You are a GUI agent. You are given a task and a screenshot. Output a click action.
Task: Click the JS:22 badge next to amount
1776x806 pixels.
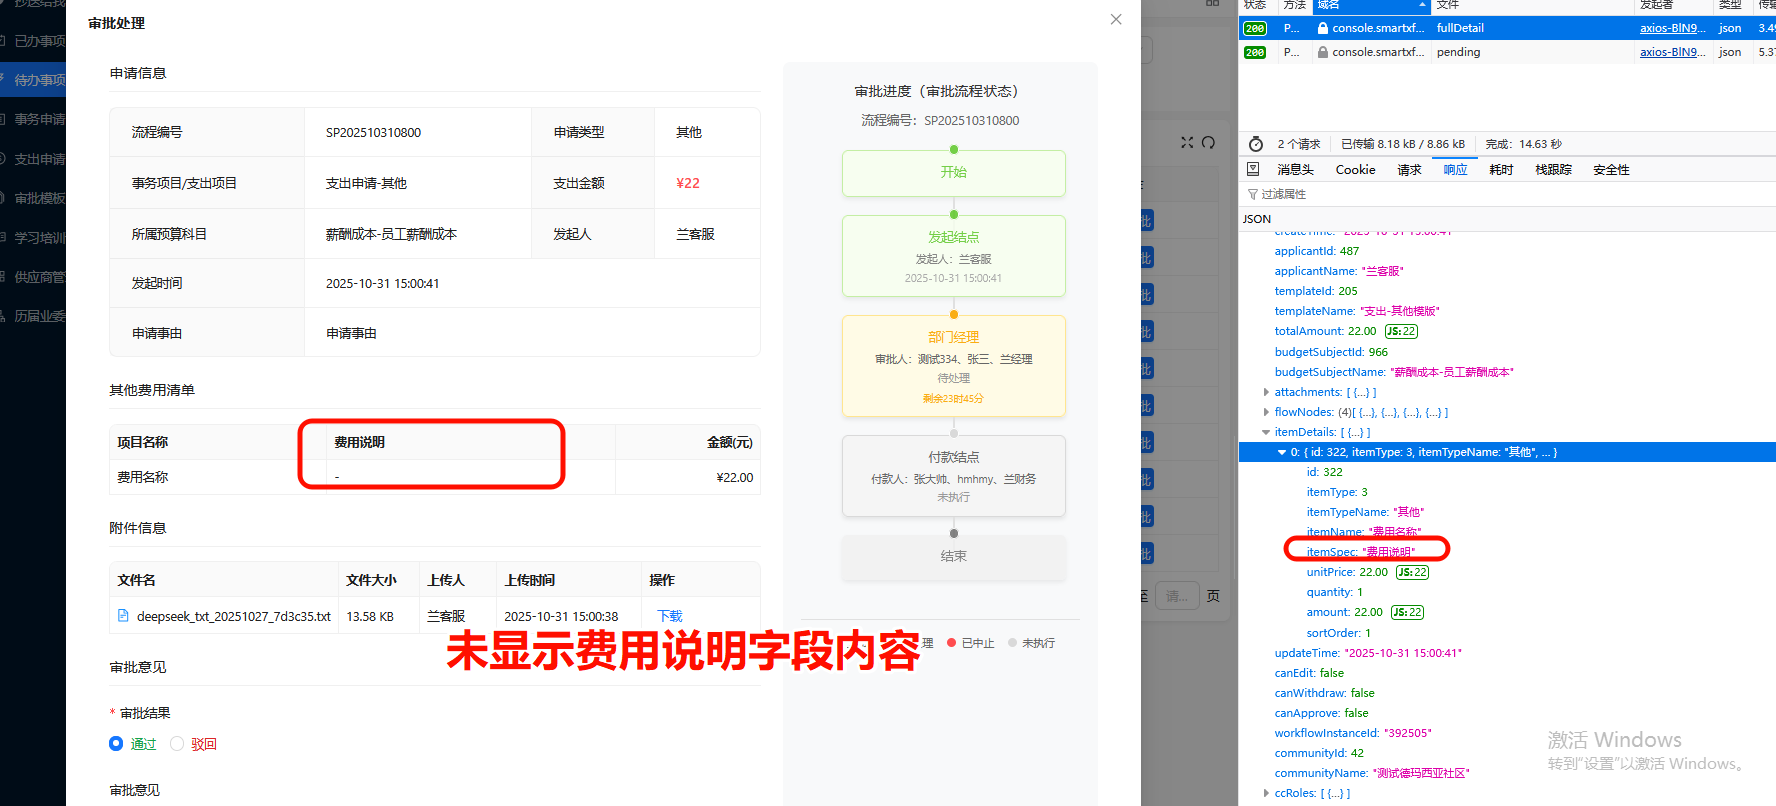click(x=1407, y=612)
